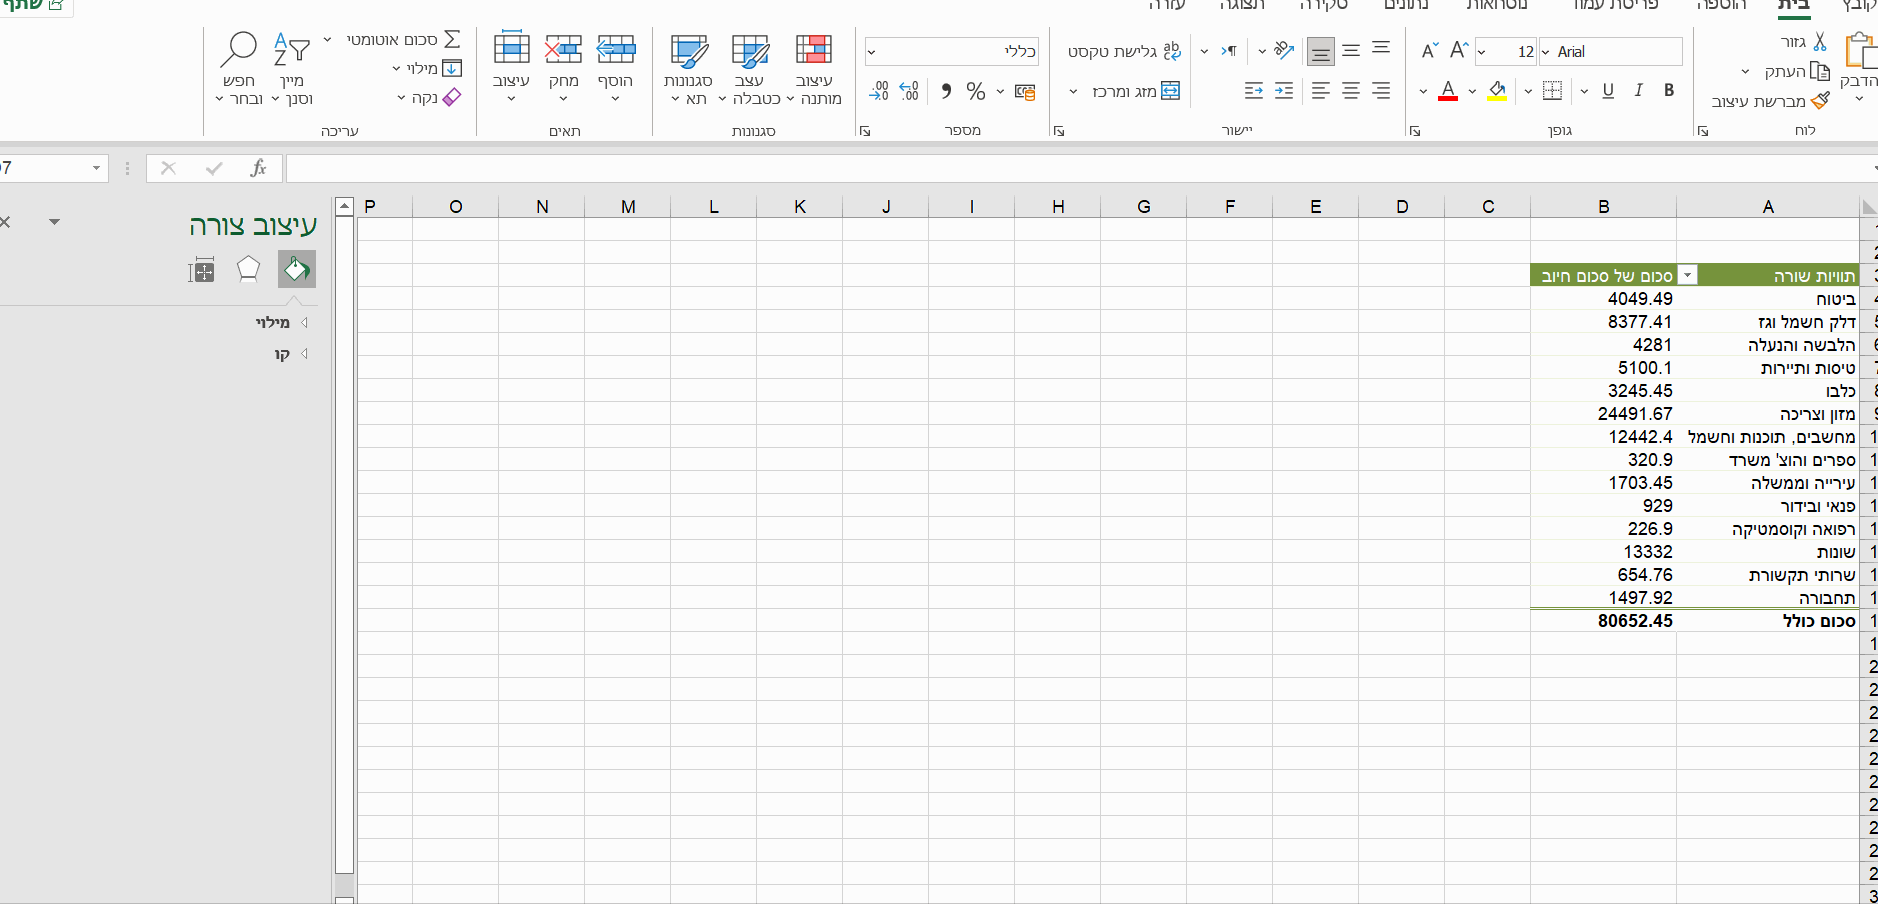This screenshot has height=904, width=1878.
Task: Decrease font size with the smaller A
Action: [1430, 50]
